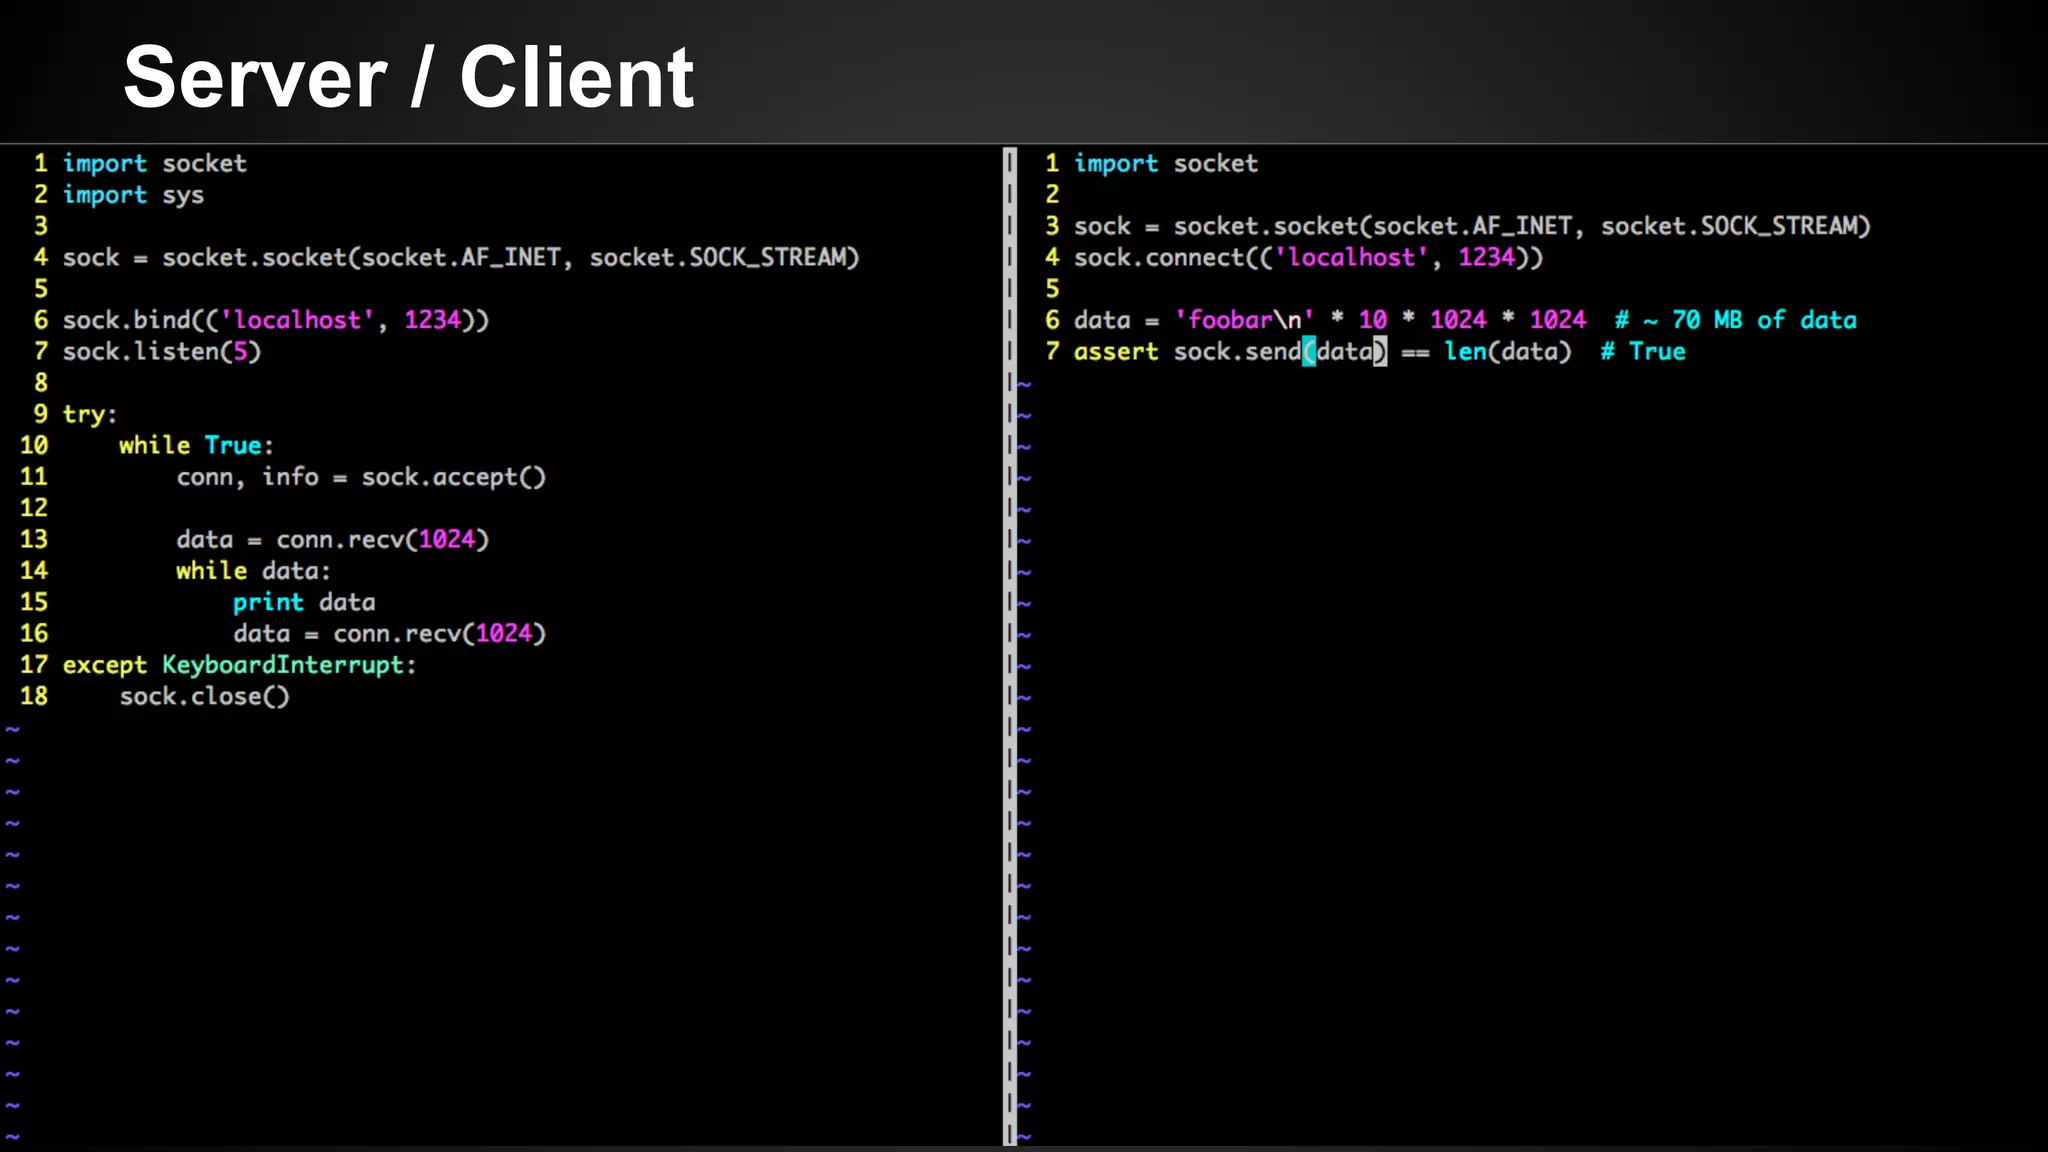Viewport: 2048px width, 1152px height.
Task: Click the client's socket.socket creation line
Action: click(x=1472, y=226)
